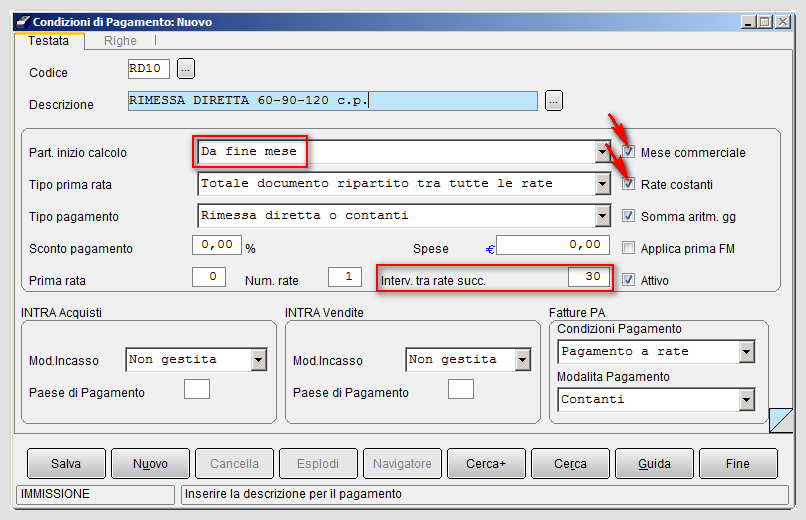Click the Interv. tra rate succ. field

[589, 277]
